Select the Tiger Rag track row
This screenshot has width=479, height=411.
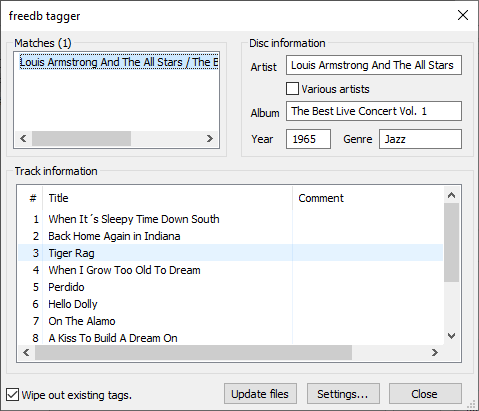[230, 253]
